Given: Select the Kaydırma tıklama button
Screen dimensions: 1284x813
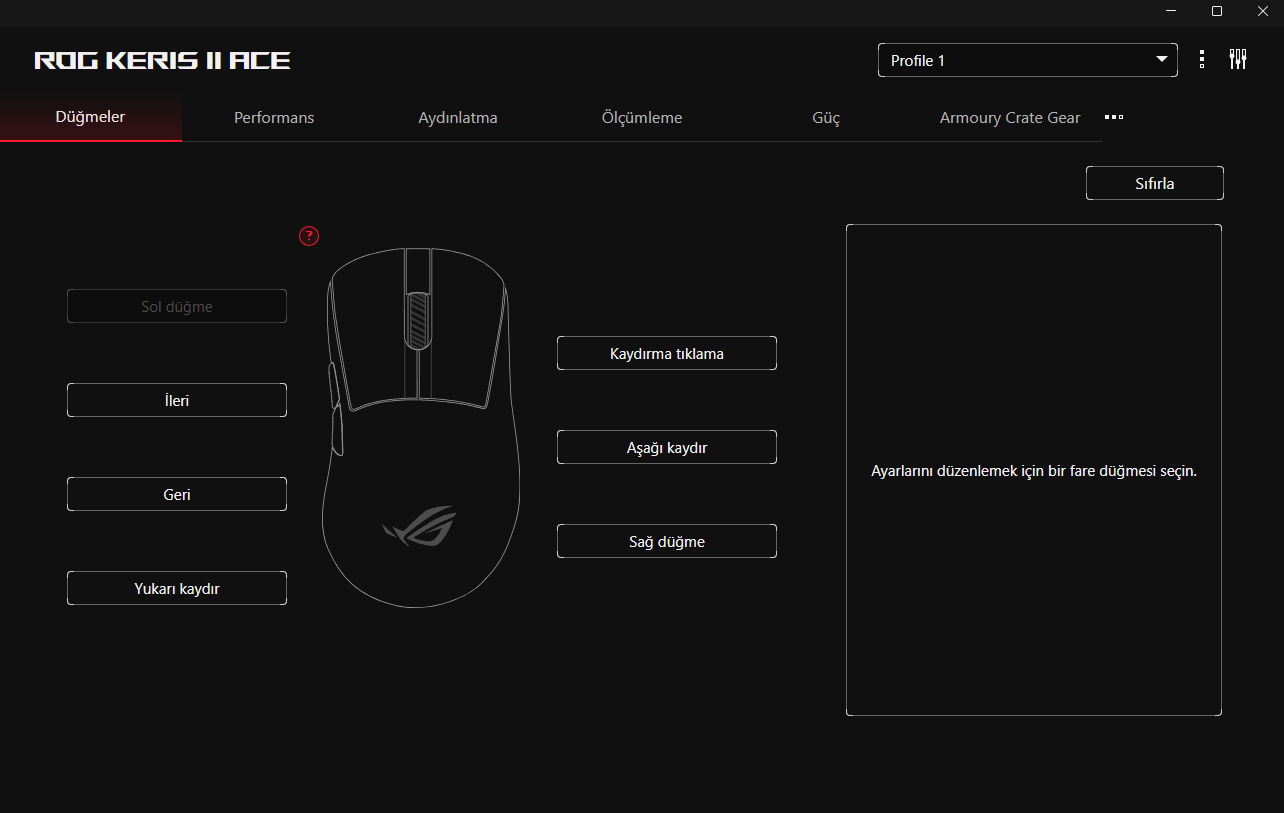Looking at the screenshot, I should 667,353.
